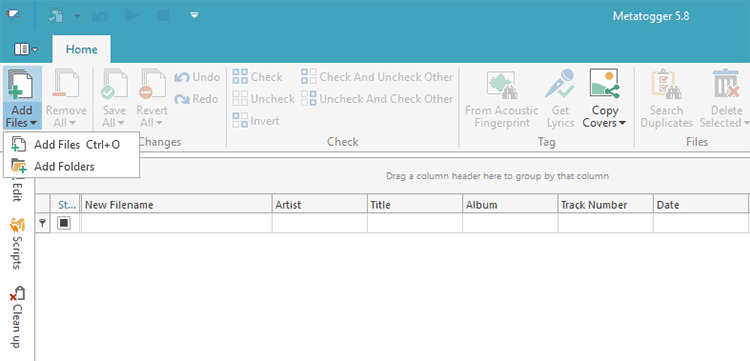The image size is (750, 361).
Task: Click the Remove All icon
Action: [x=66, y=85]
